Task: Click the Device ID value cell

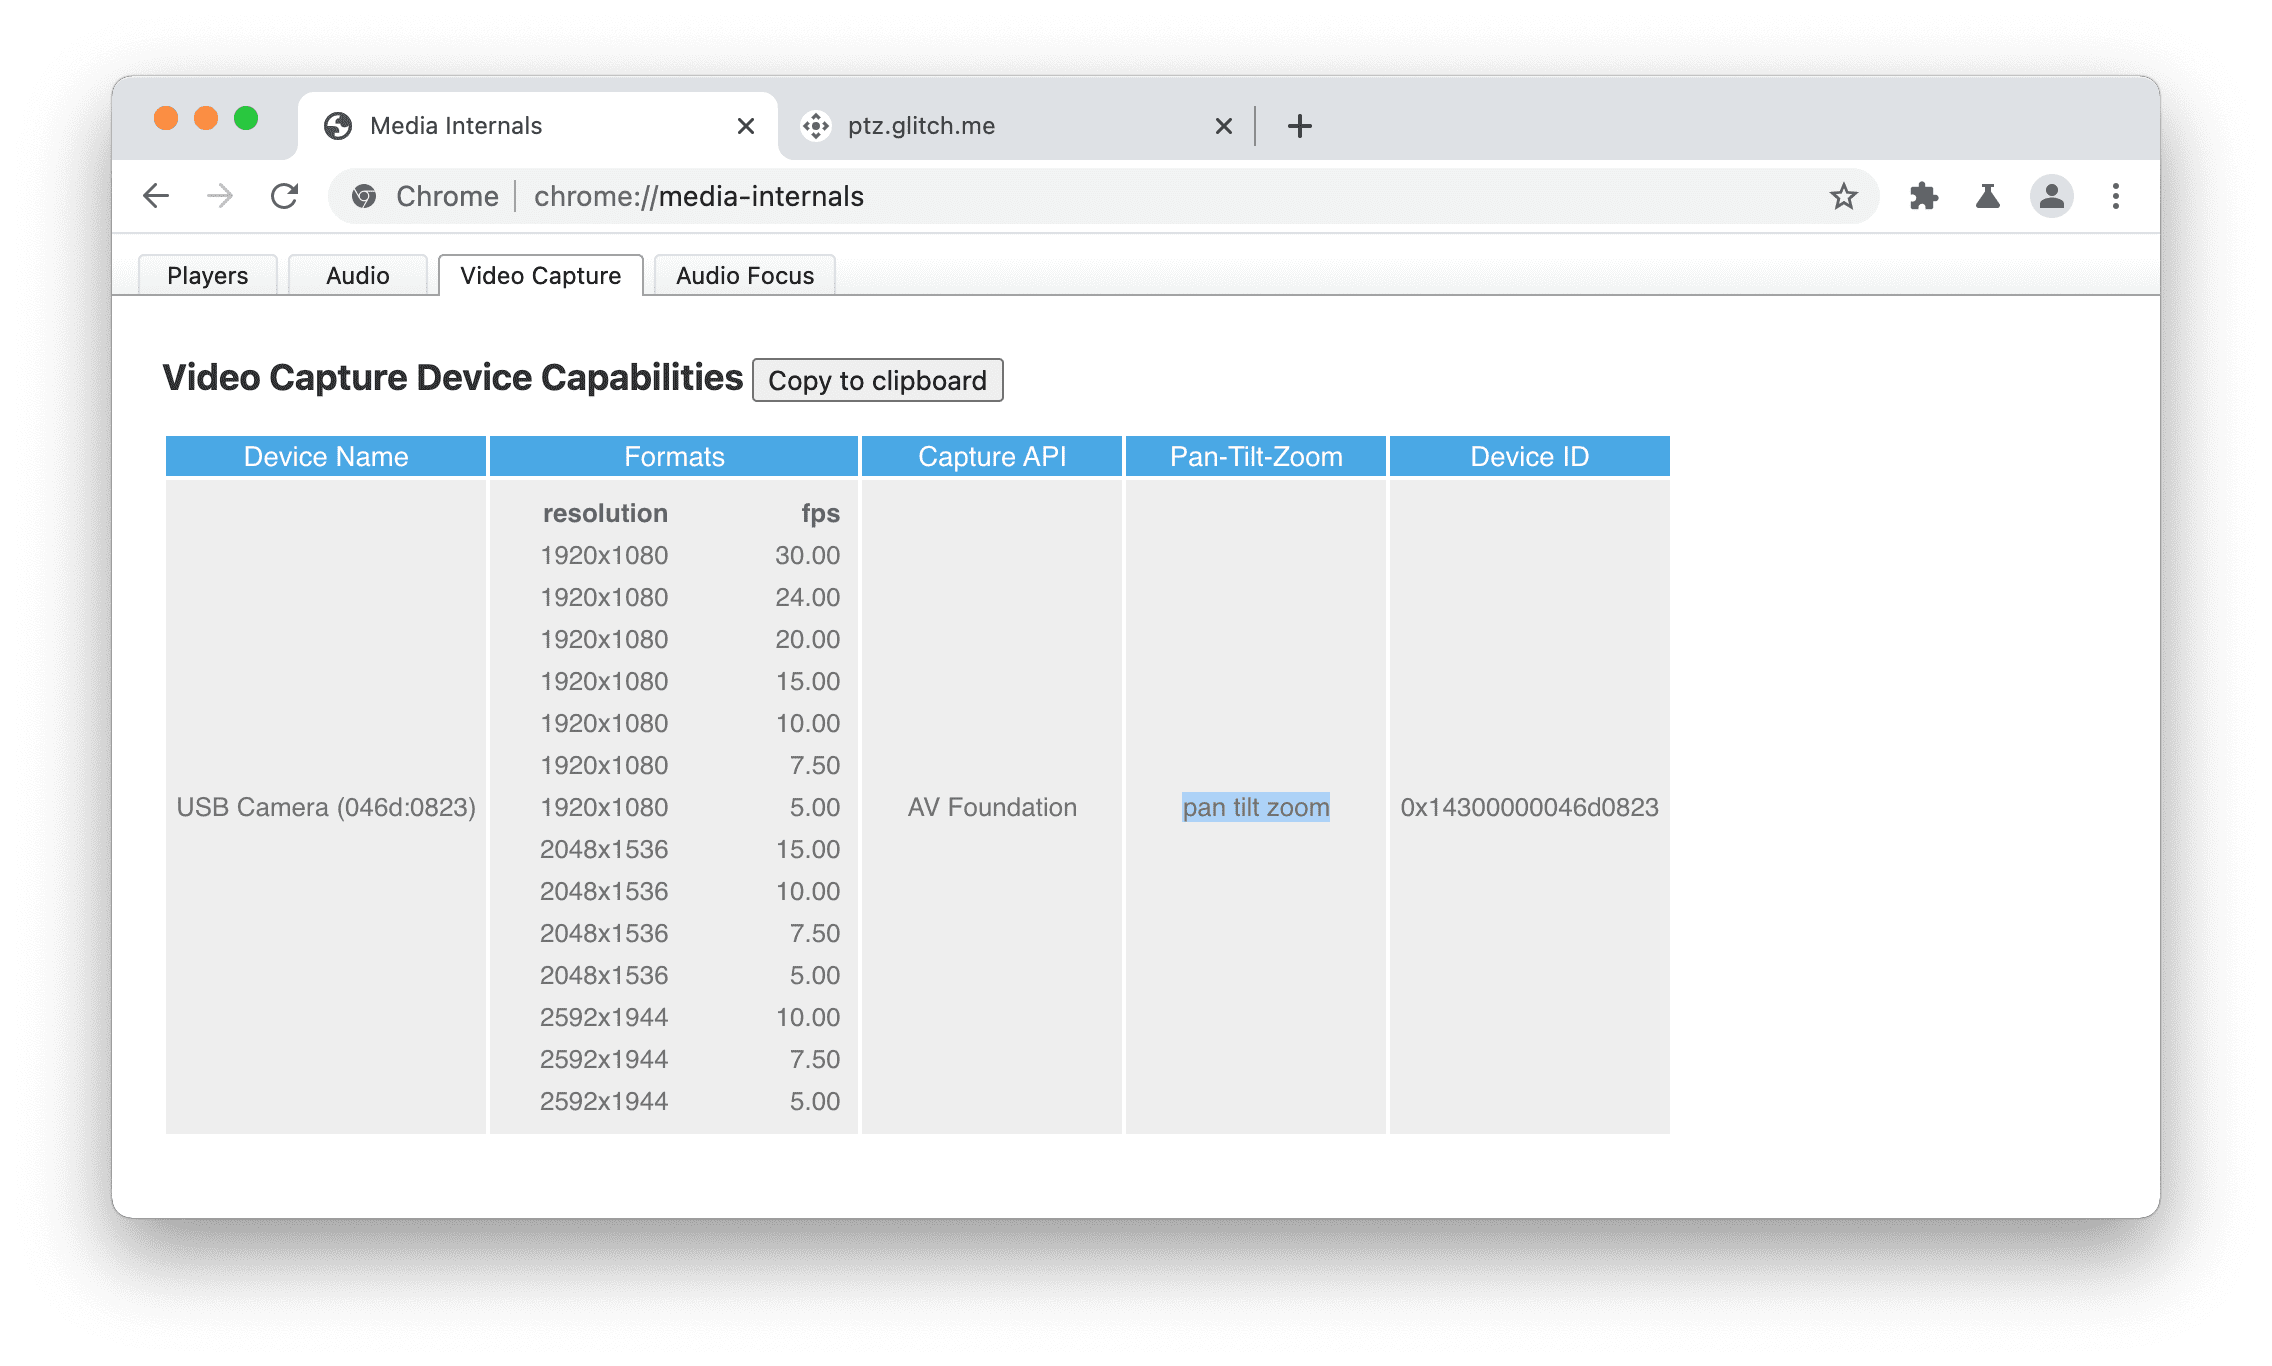Action: (x=1525, y=806)
